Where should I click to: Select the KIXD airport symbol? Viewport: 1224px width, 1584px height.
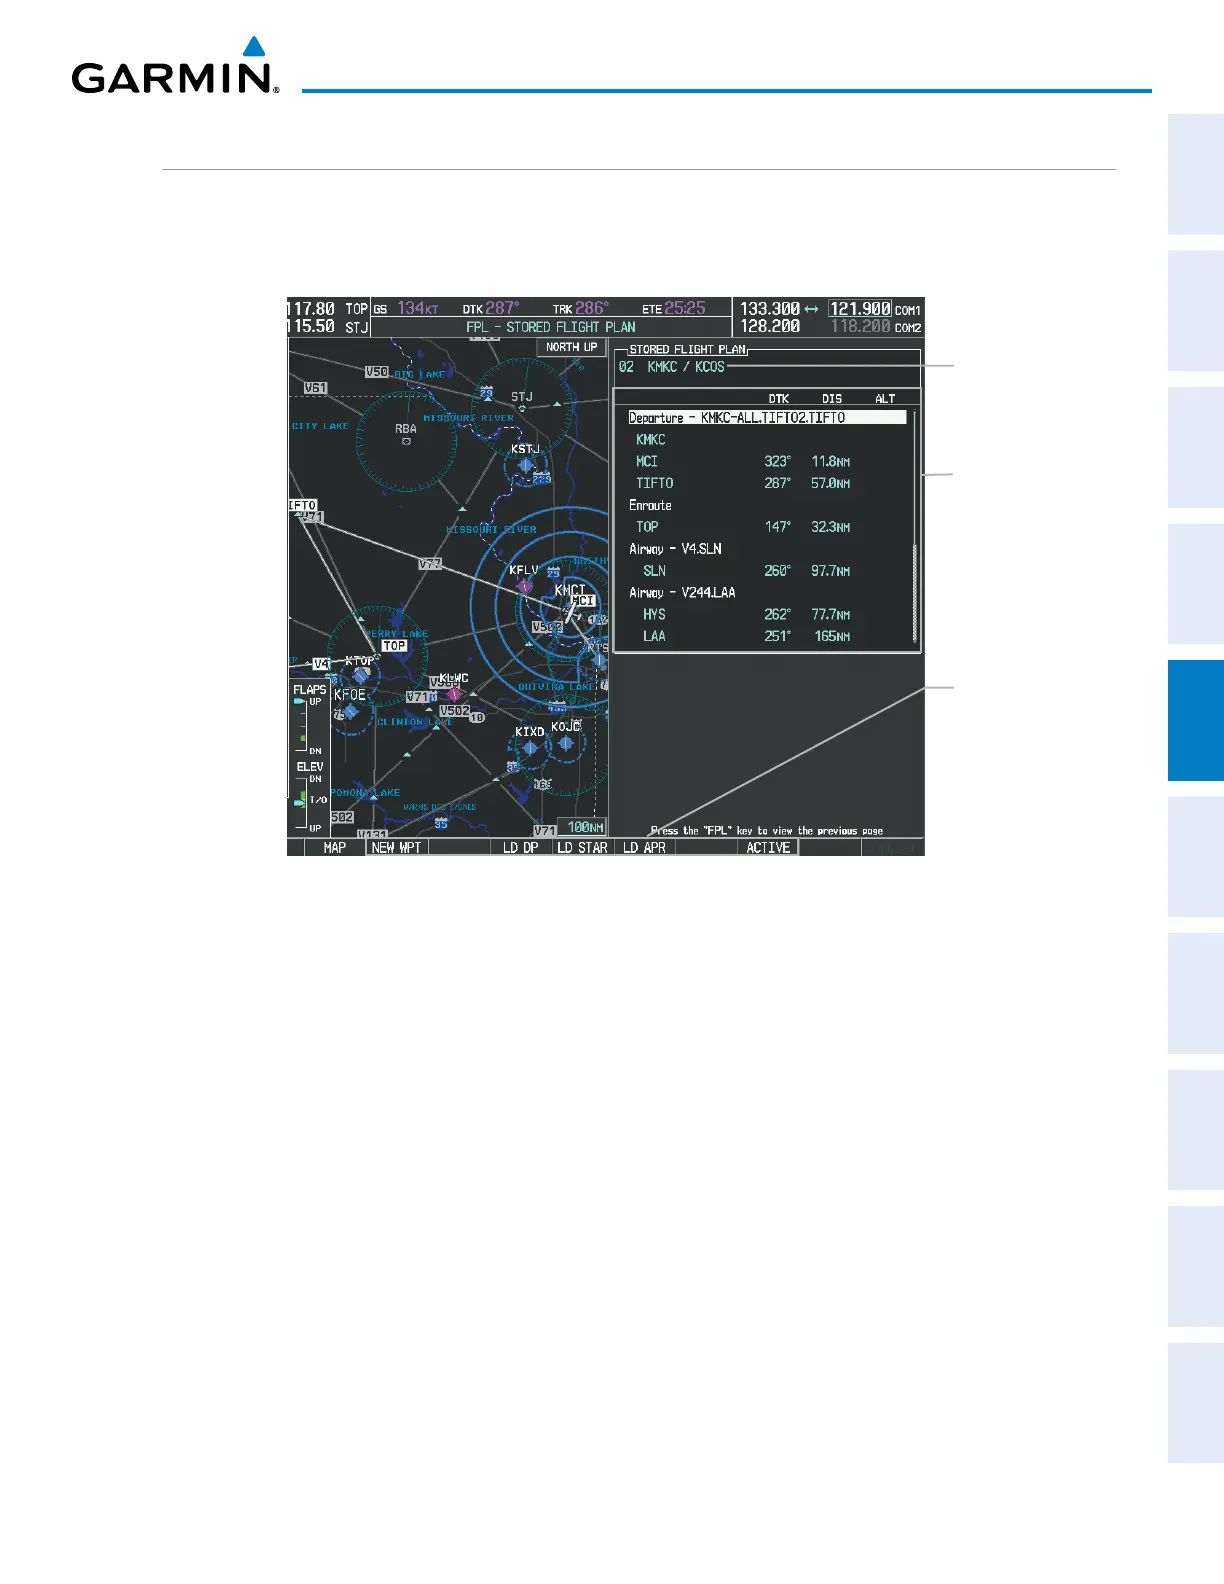pos(530,748)
